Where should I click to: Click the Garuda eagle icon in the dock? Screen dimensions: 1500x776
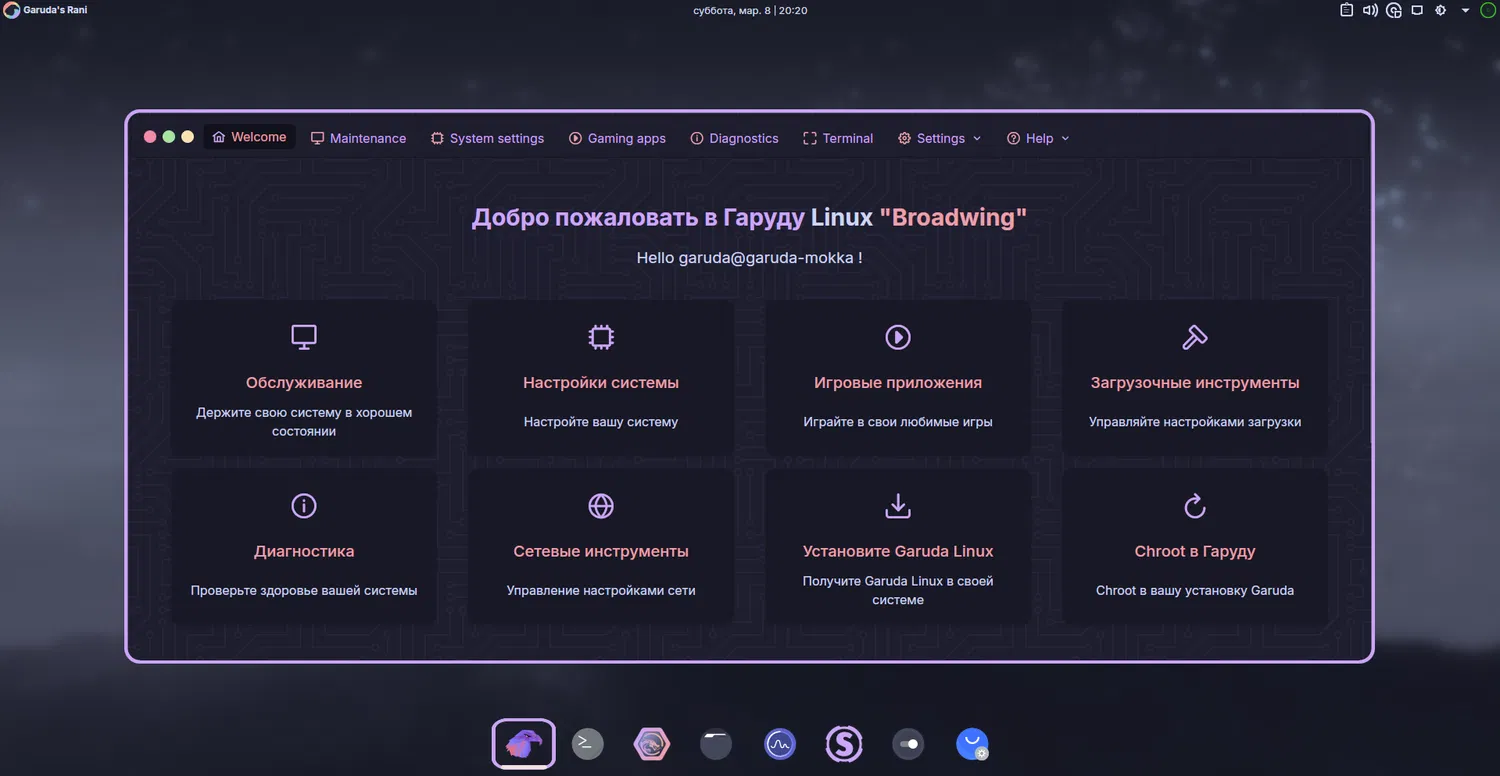click(x=524, y=744)
